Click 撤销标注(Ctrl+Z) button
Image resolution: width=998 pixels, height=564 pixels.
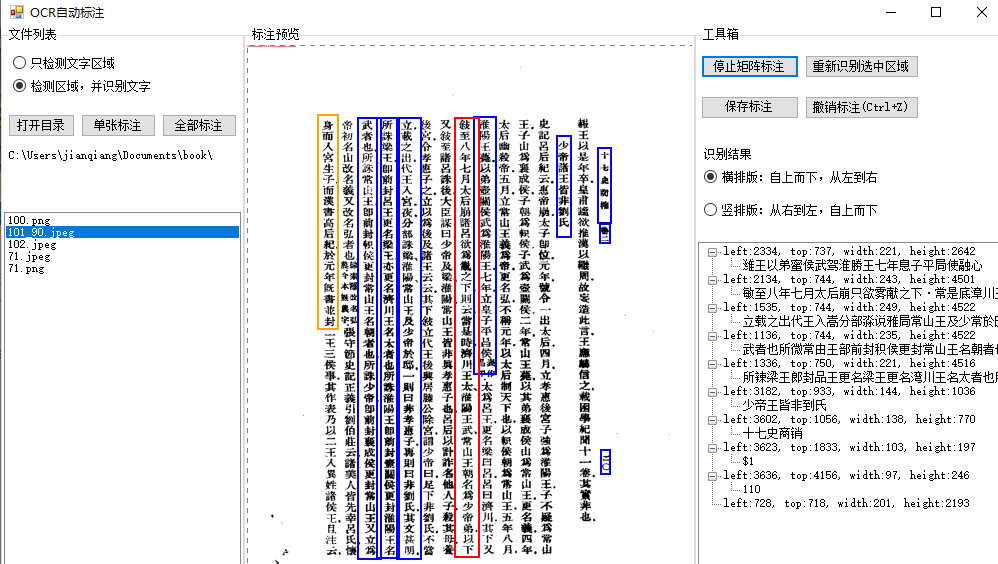861,107
